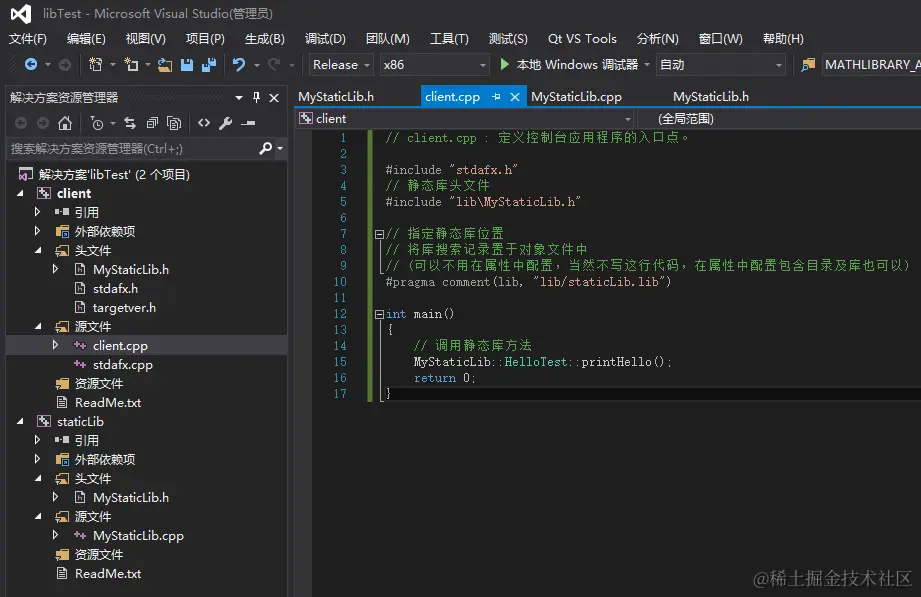Switch to the MyStaticLib.cpp tab
This screenshot has width=921, height=597.
(576, 96)
